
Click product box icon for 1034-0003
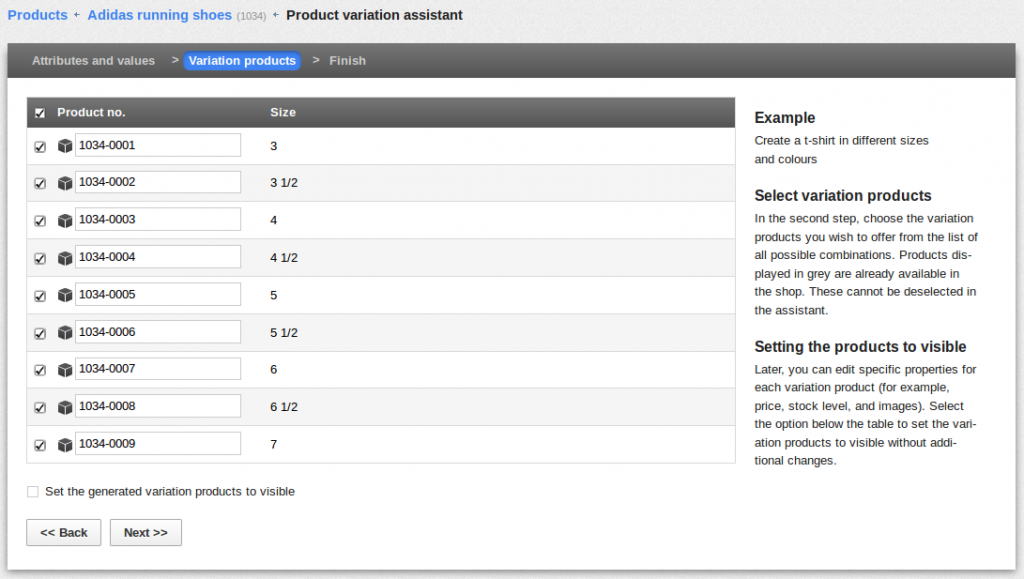tap(65, 221)
